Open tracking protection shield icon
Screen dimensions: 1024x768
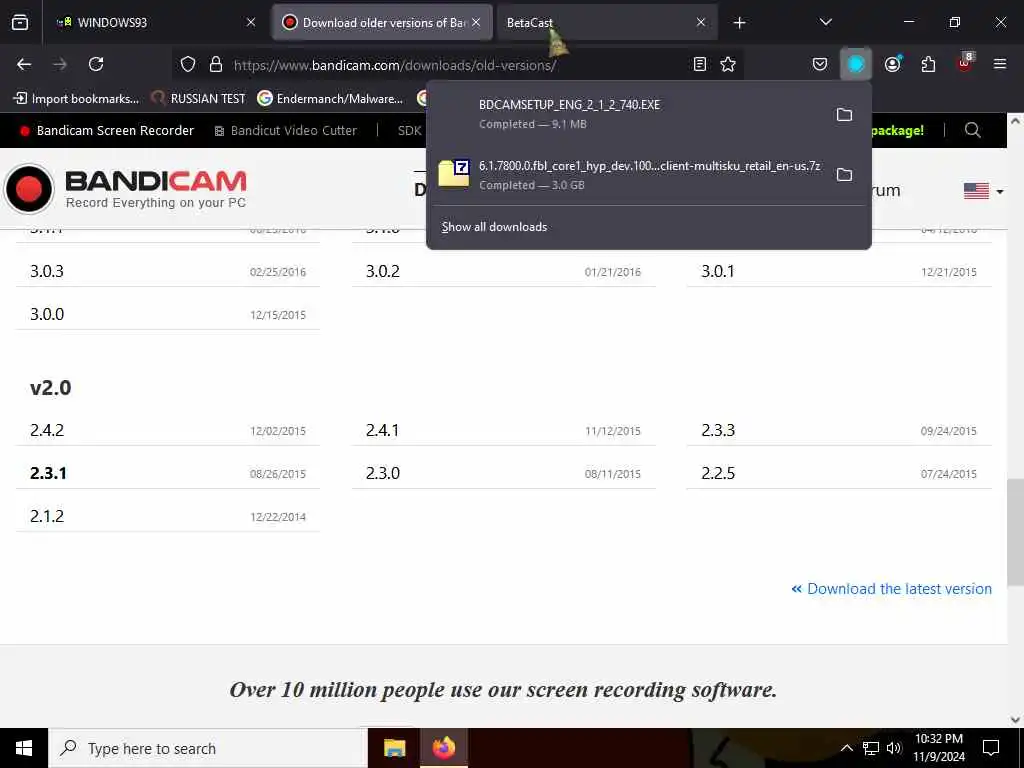(188, 64)
